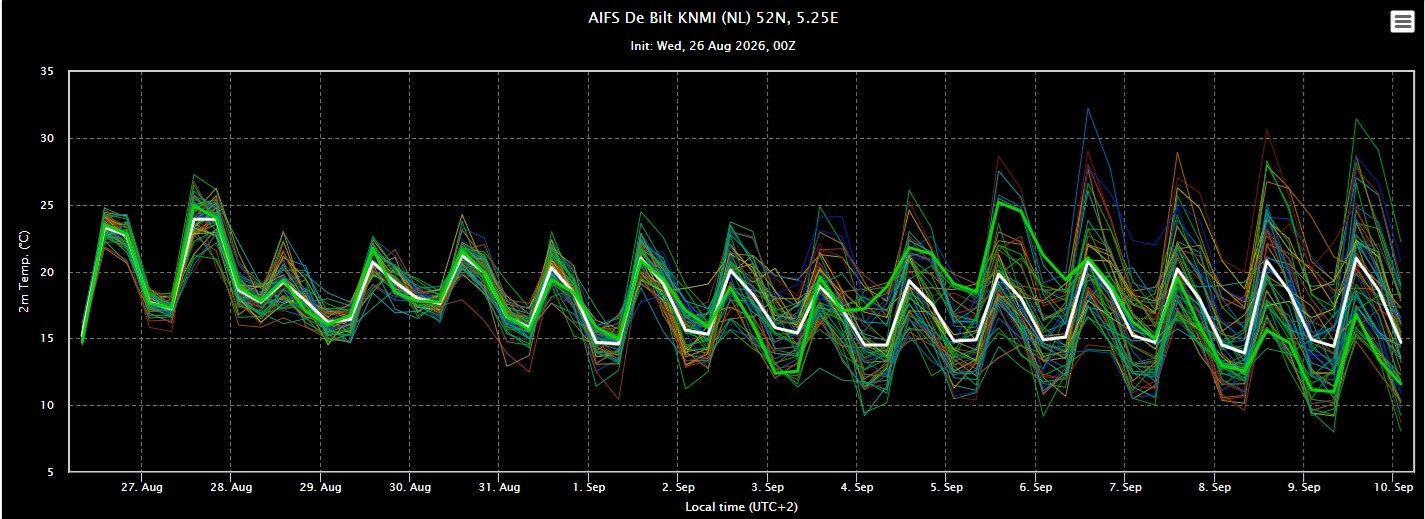This screenshot has width=1425, height=519.
Task: Open the chart context hamburger menu
Action: [x=1402, y=22]
